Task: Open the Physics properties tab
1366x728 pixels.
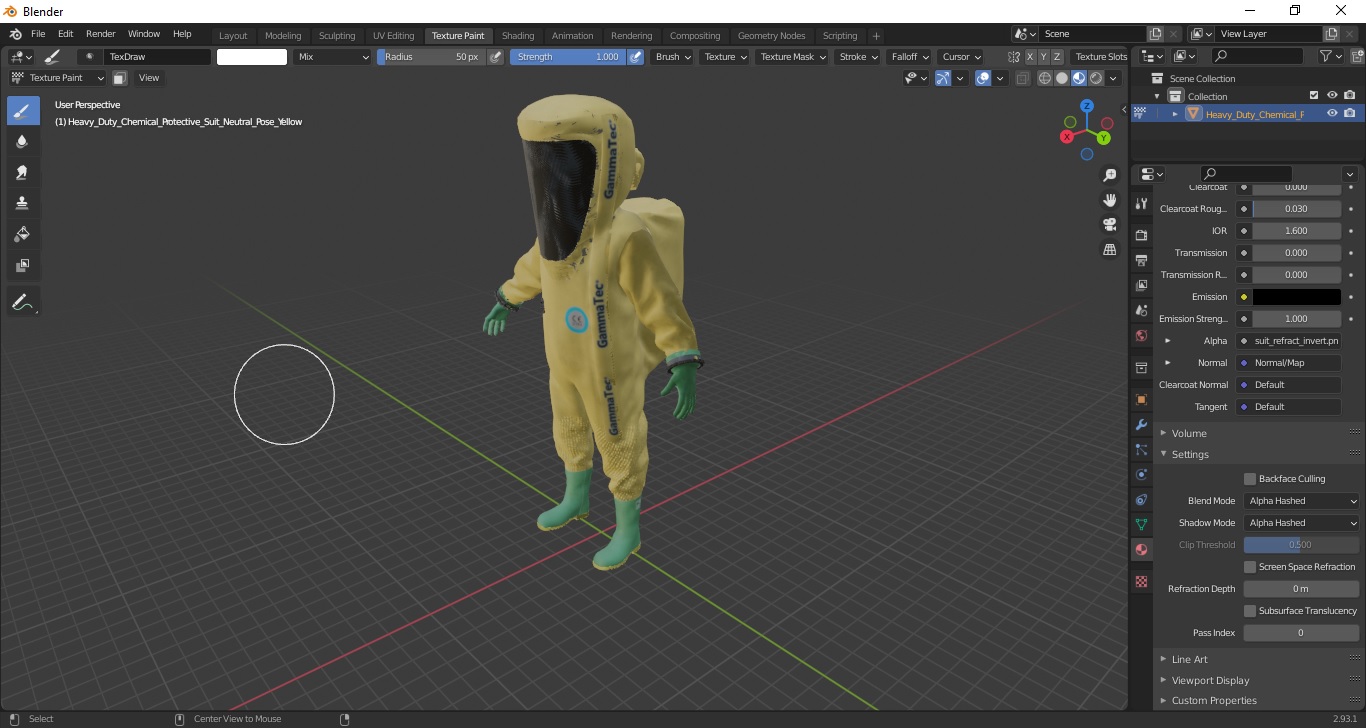Action: click(x=1141, y=474)
